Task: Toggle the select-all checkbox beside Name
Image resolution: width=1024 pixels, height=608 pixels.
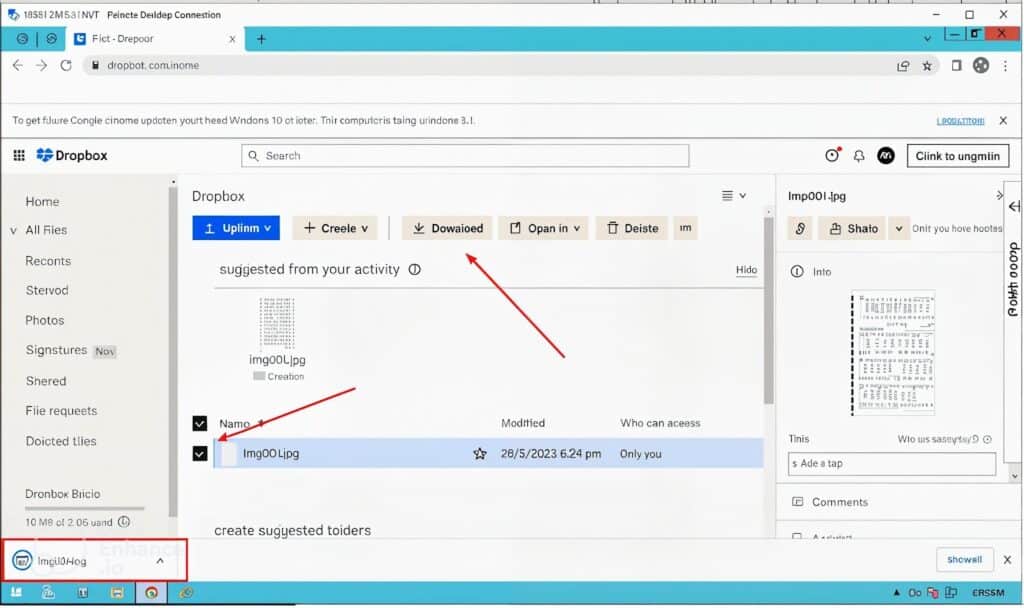Action: (x=200, y=423)
